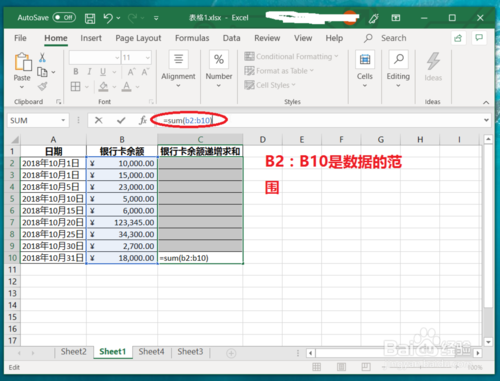Viewport: 500px width, 381px height.
Task: Click the Save icon in title bar
Action: coord(90,18)
